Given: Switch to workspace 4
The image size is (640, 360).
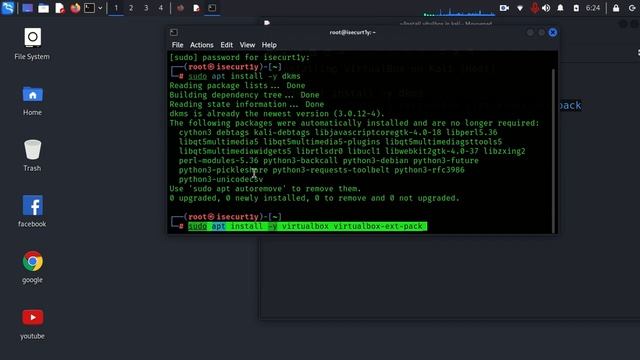Looking at the screenshot, I should (161, 8).
